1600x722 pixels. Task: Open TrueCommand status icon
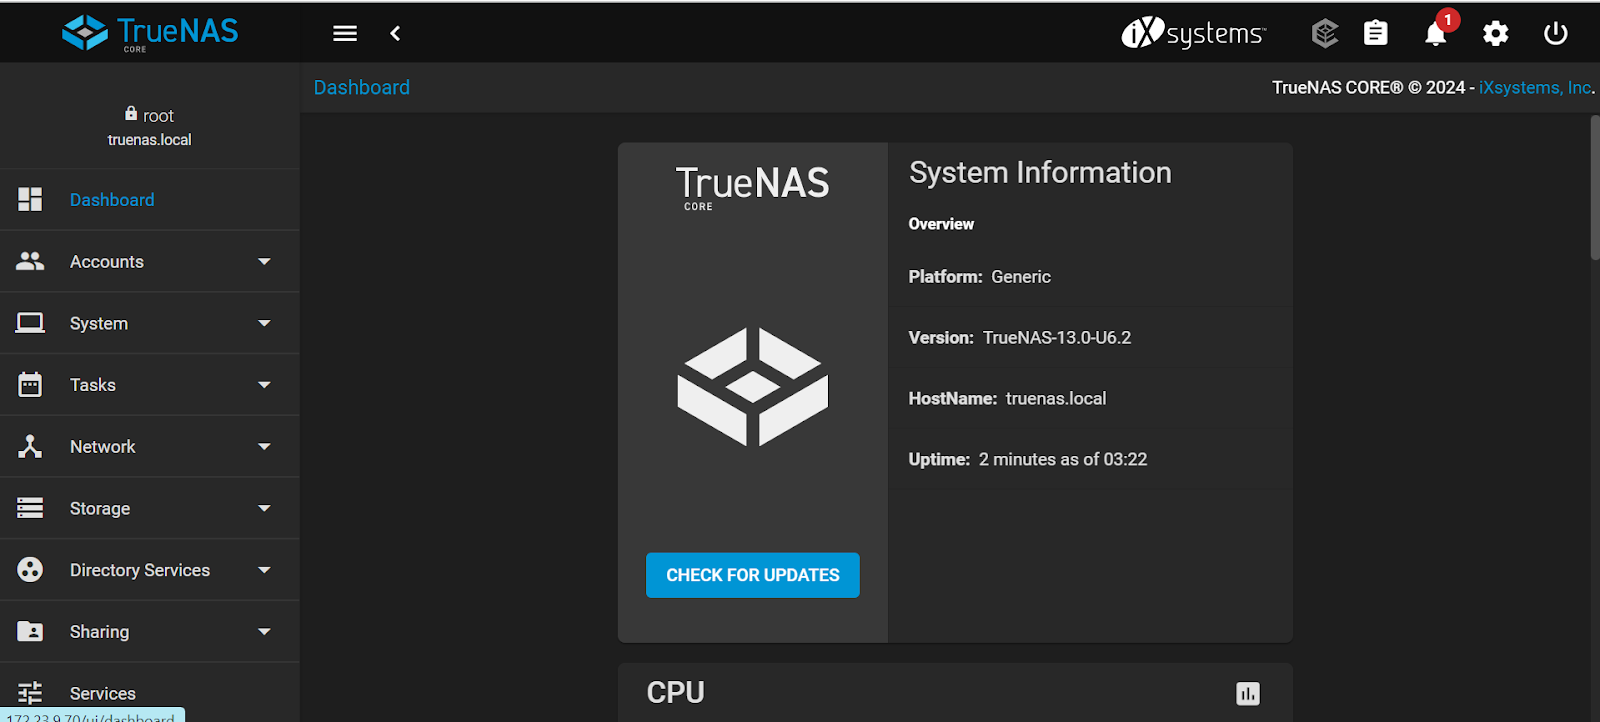pos(1325,33)
